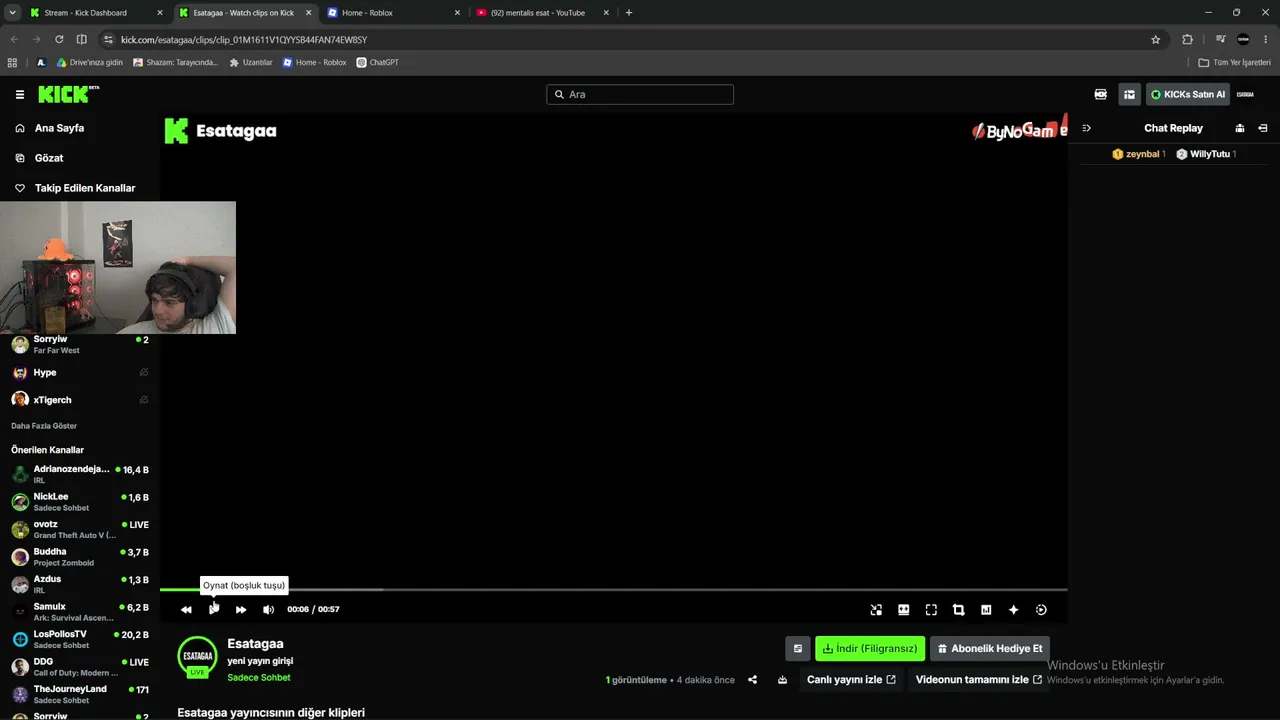Open Samulx recommended channel
The image size is (1280, 720).
coord(80,612)
